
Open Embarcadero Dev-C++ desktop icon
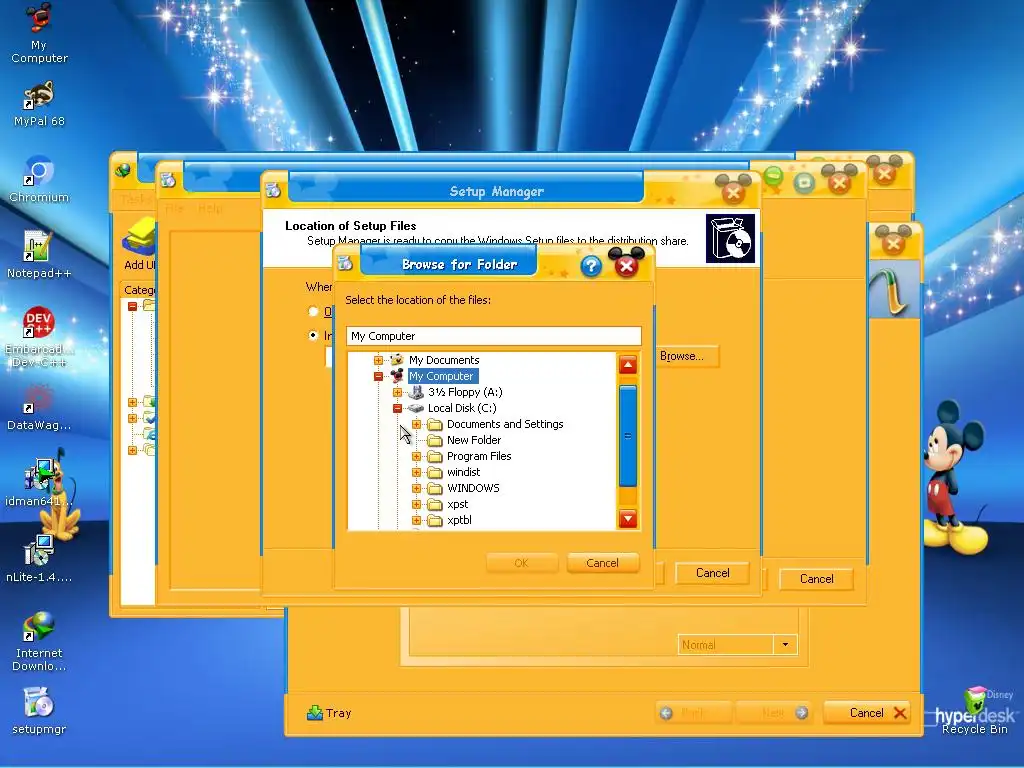click(39, 336)
